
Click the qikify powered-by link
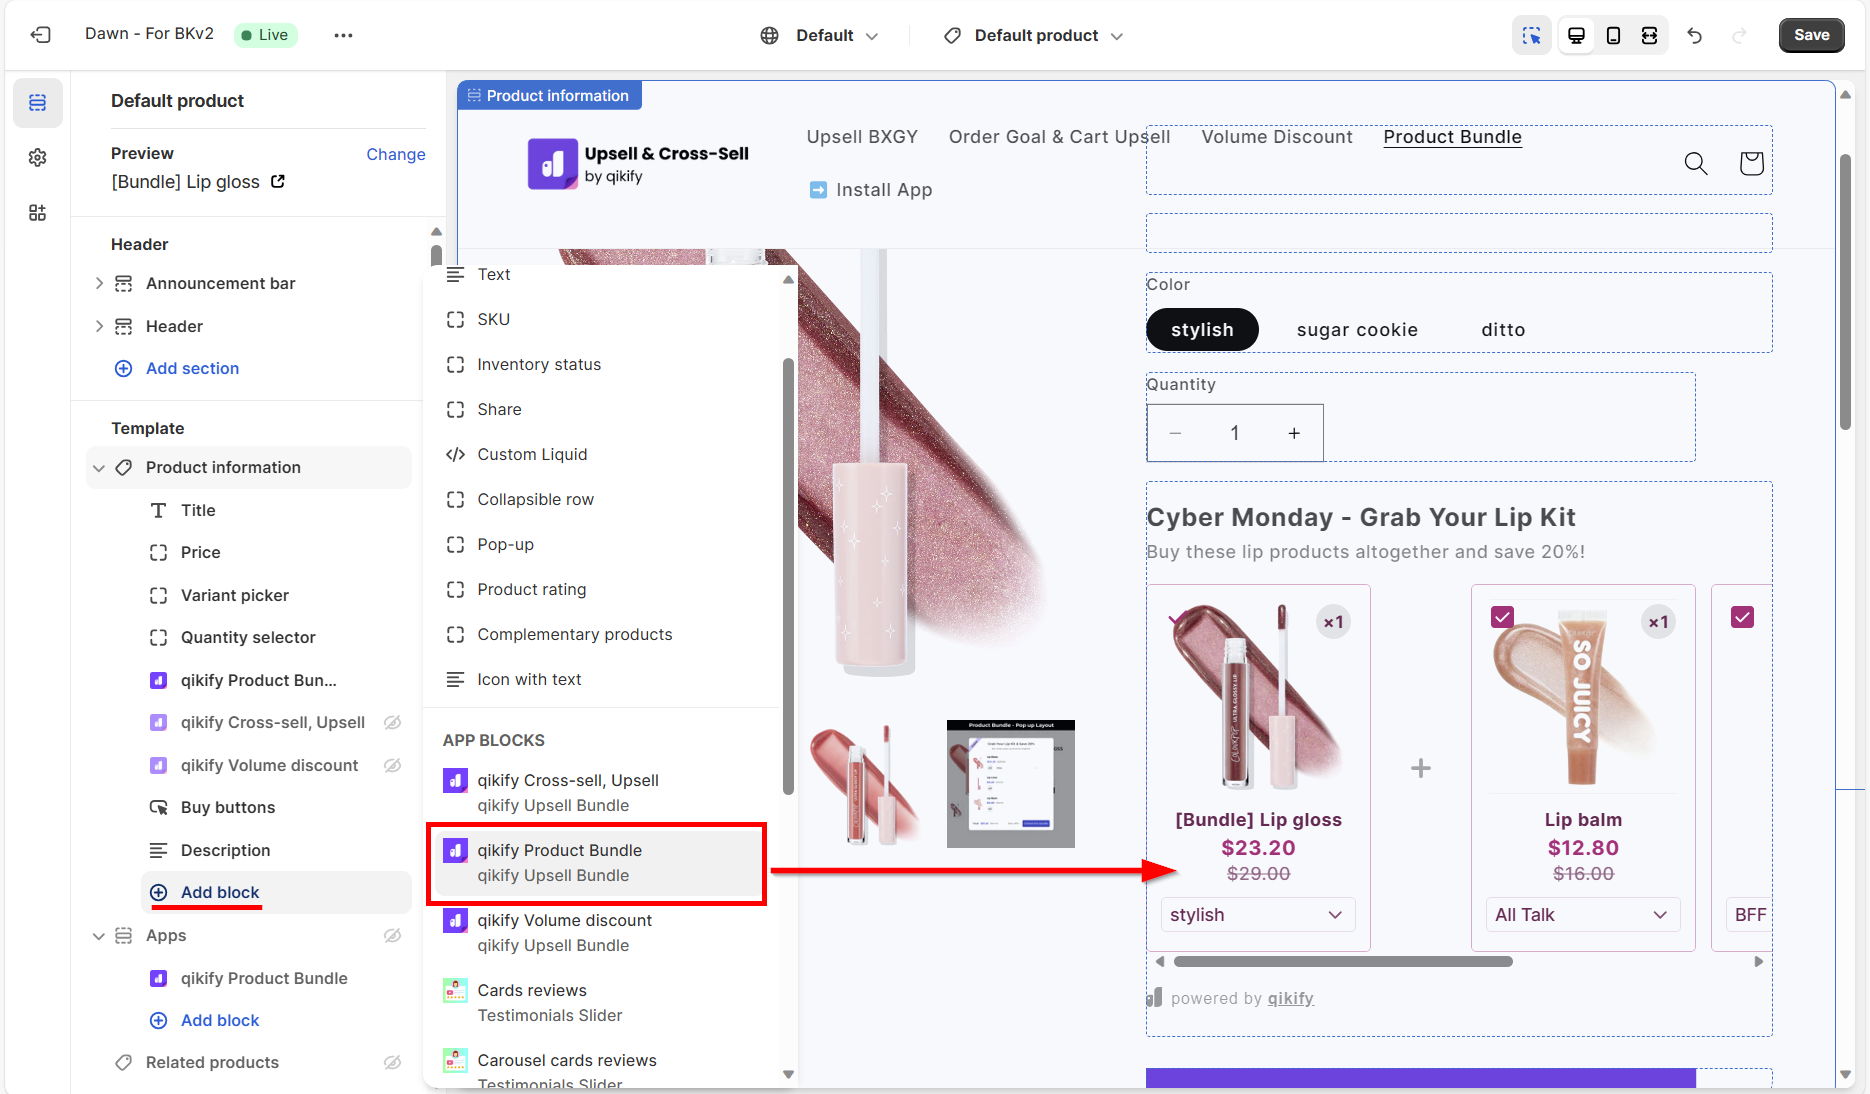point(1290,998)
